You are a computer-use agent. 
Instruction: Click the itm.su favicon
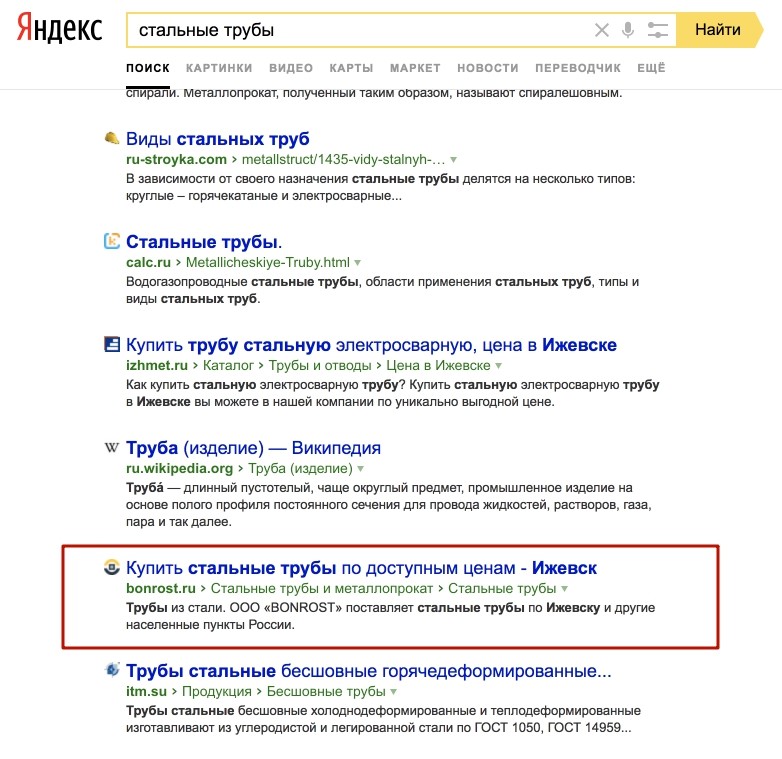(x=112, y=670)
